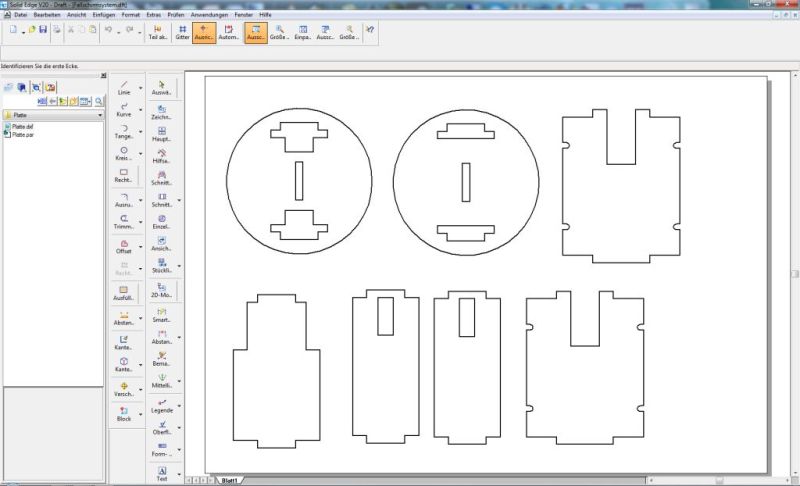Toggle the highlighted Ausrichten button beside Gitter
800x486 pixels.
click(204, 32)
